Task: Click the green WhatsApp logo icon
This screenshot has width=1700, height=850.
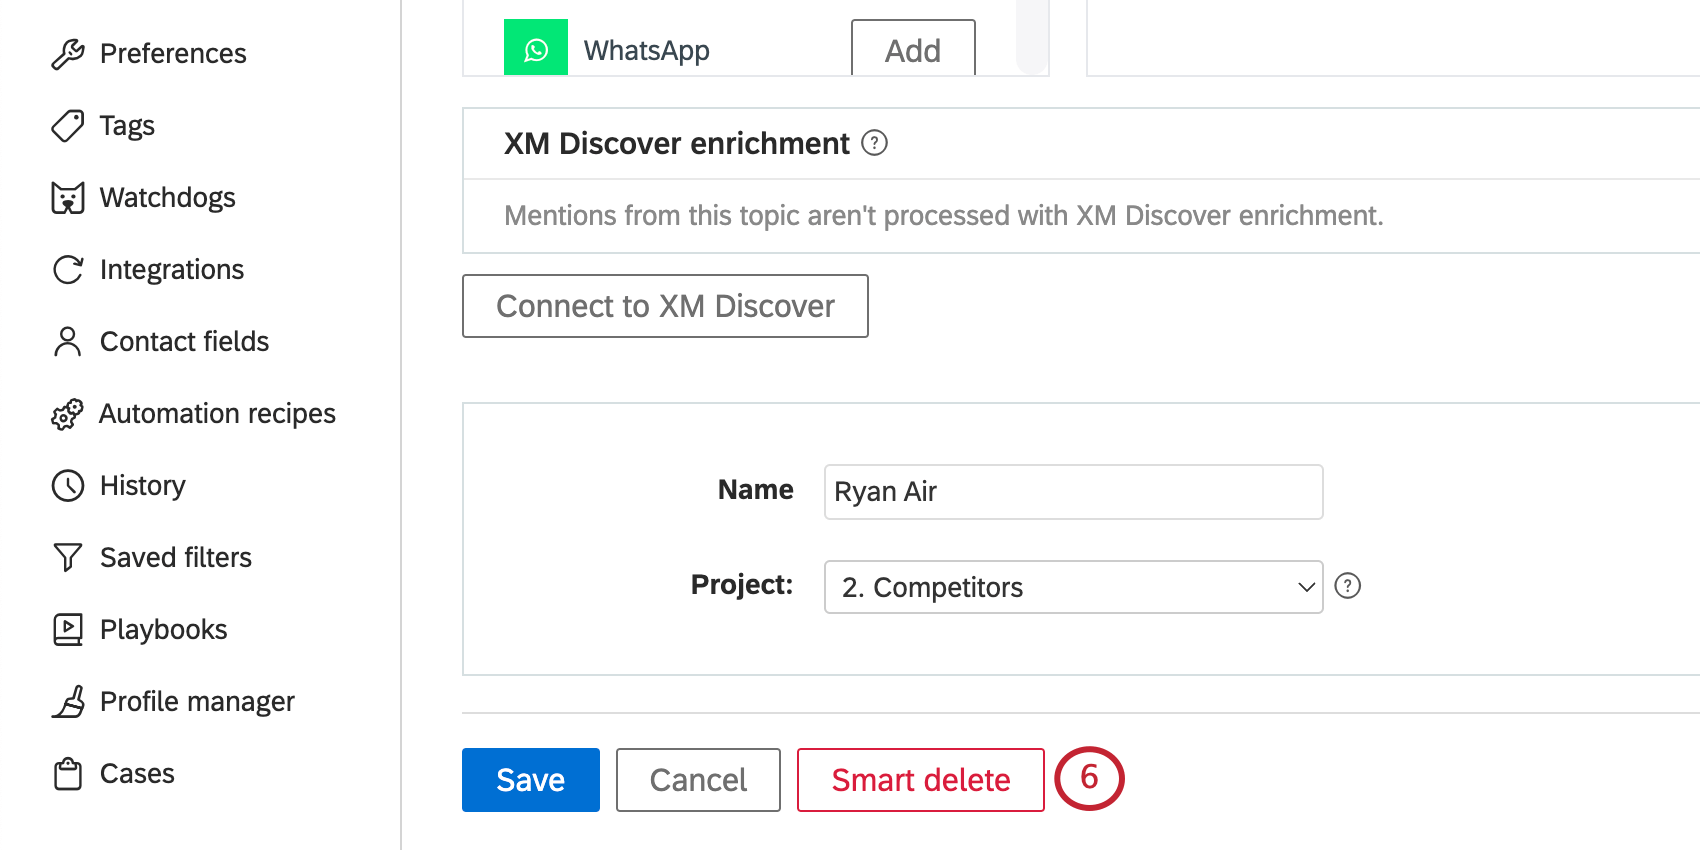Action: (x=536, y=48)
